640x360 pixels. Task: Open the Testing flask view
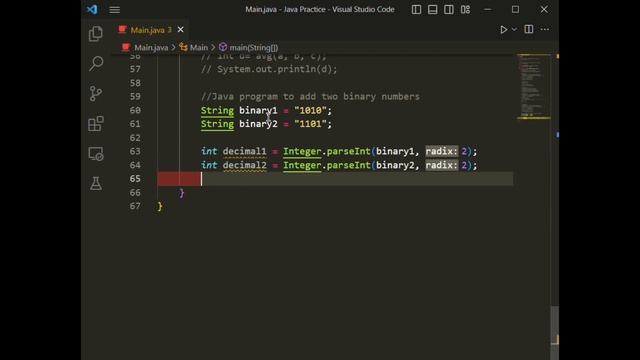(96, 184)
